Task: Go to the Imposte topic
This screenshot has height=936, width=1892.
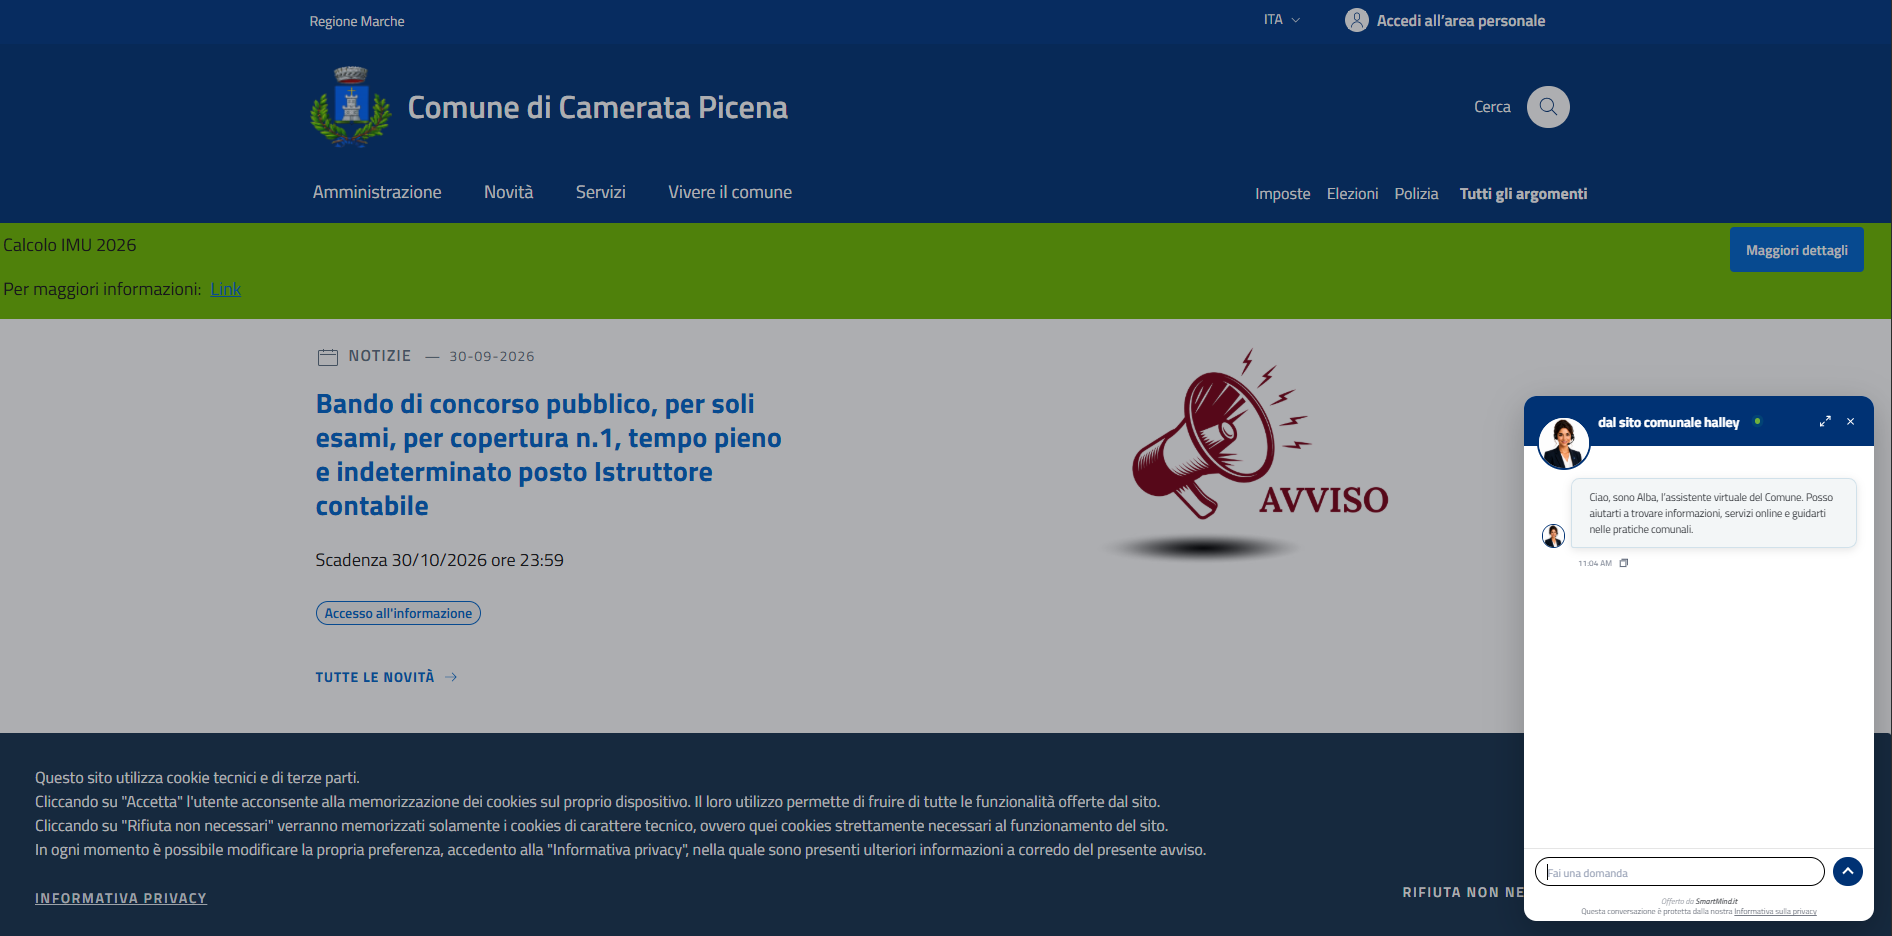Action: (x=1283, y=194)
